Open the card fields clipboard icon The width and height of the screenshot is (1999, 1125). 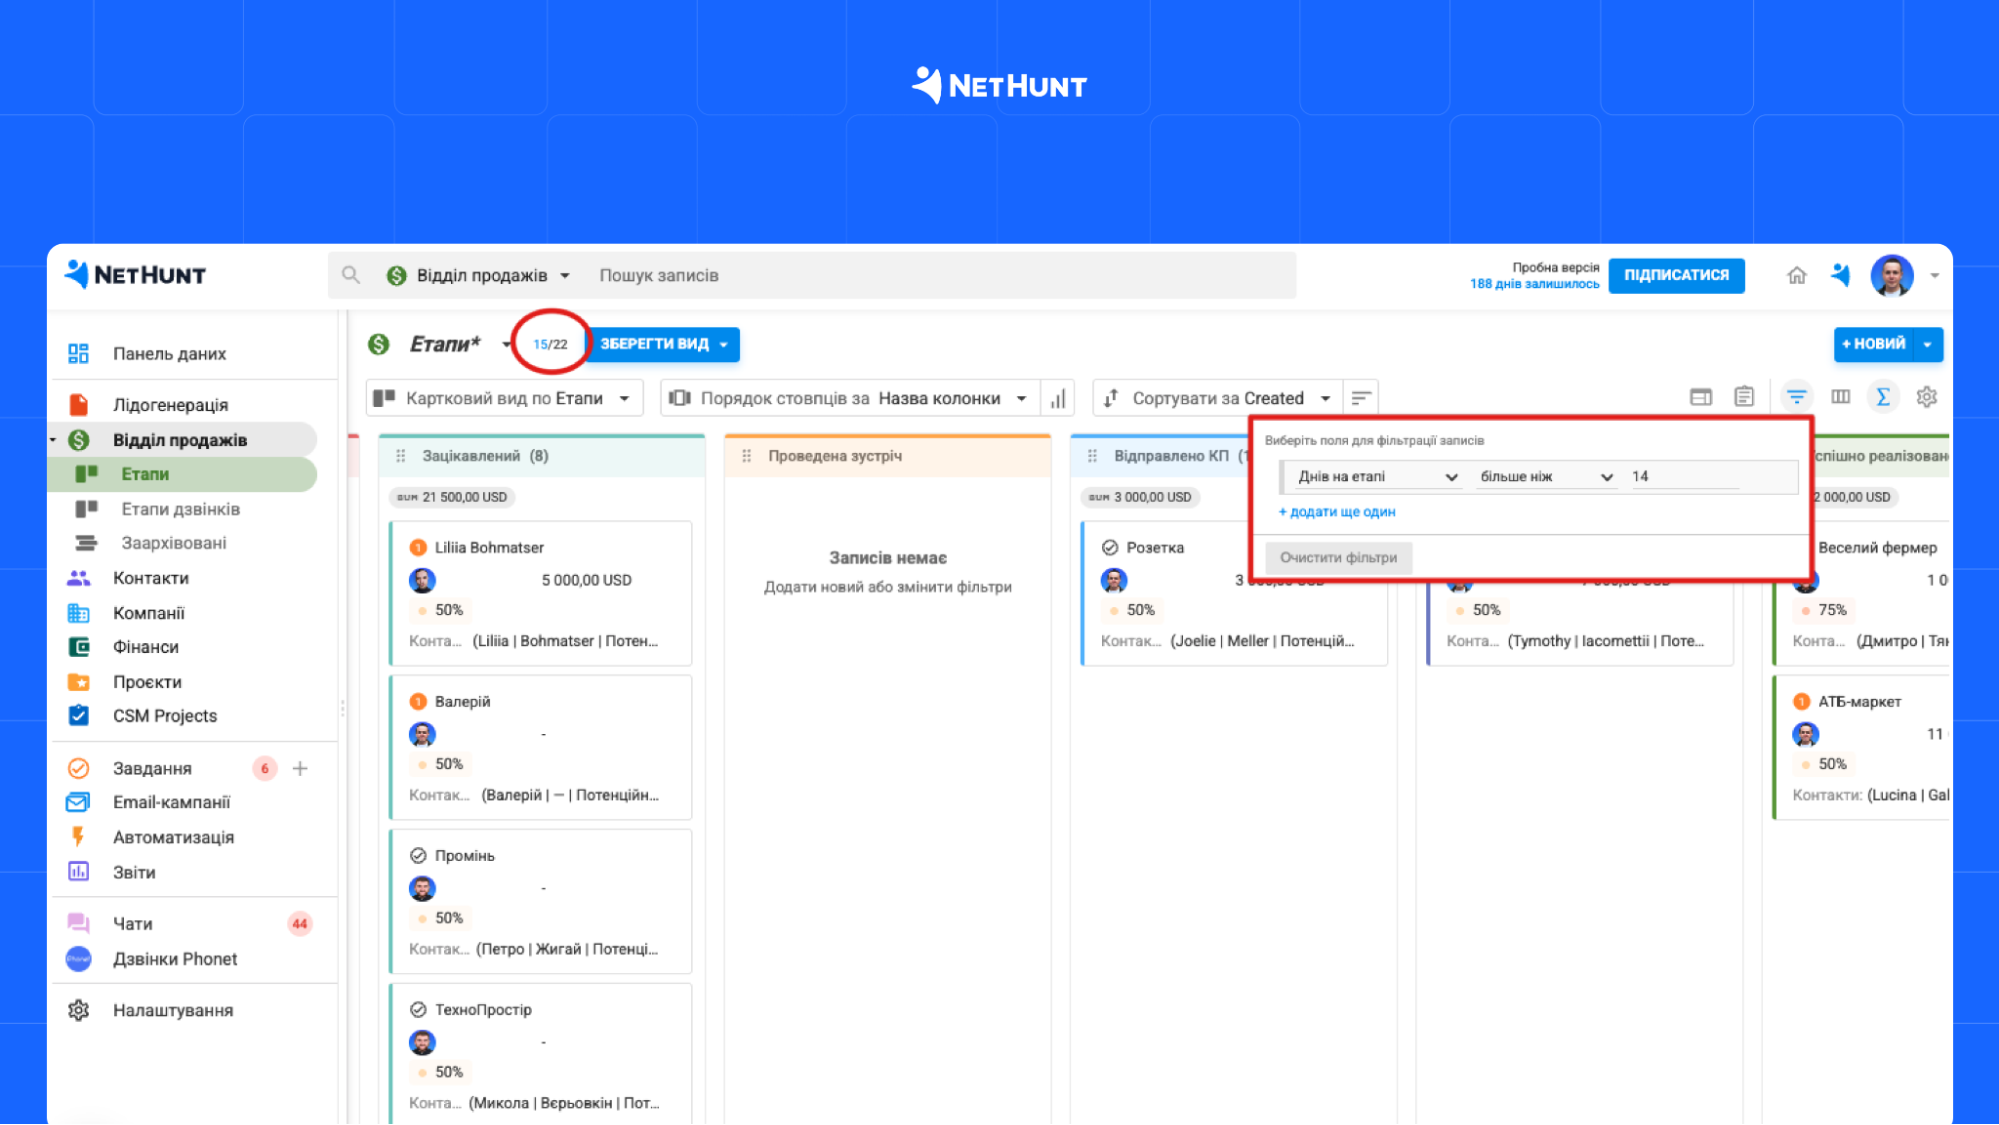1744,397
